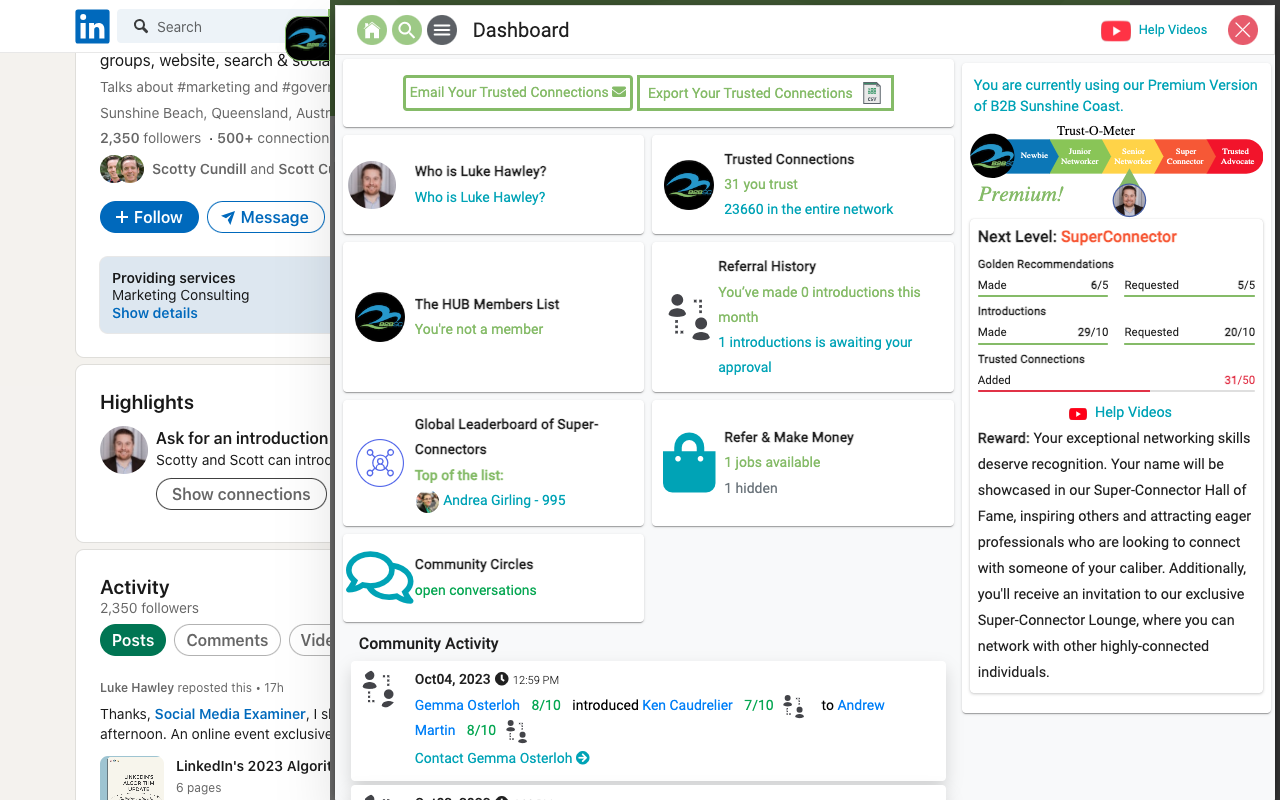Click the Junior Networker Trust-O-Meter segment

tap(1080, 156)
